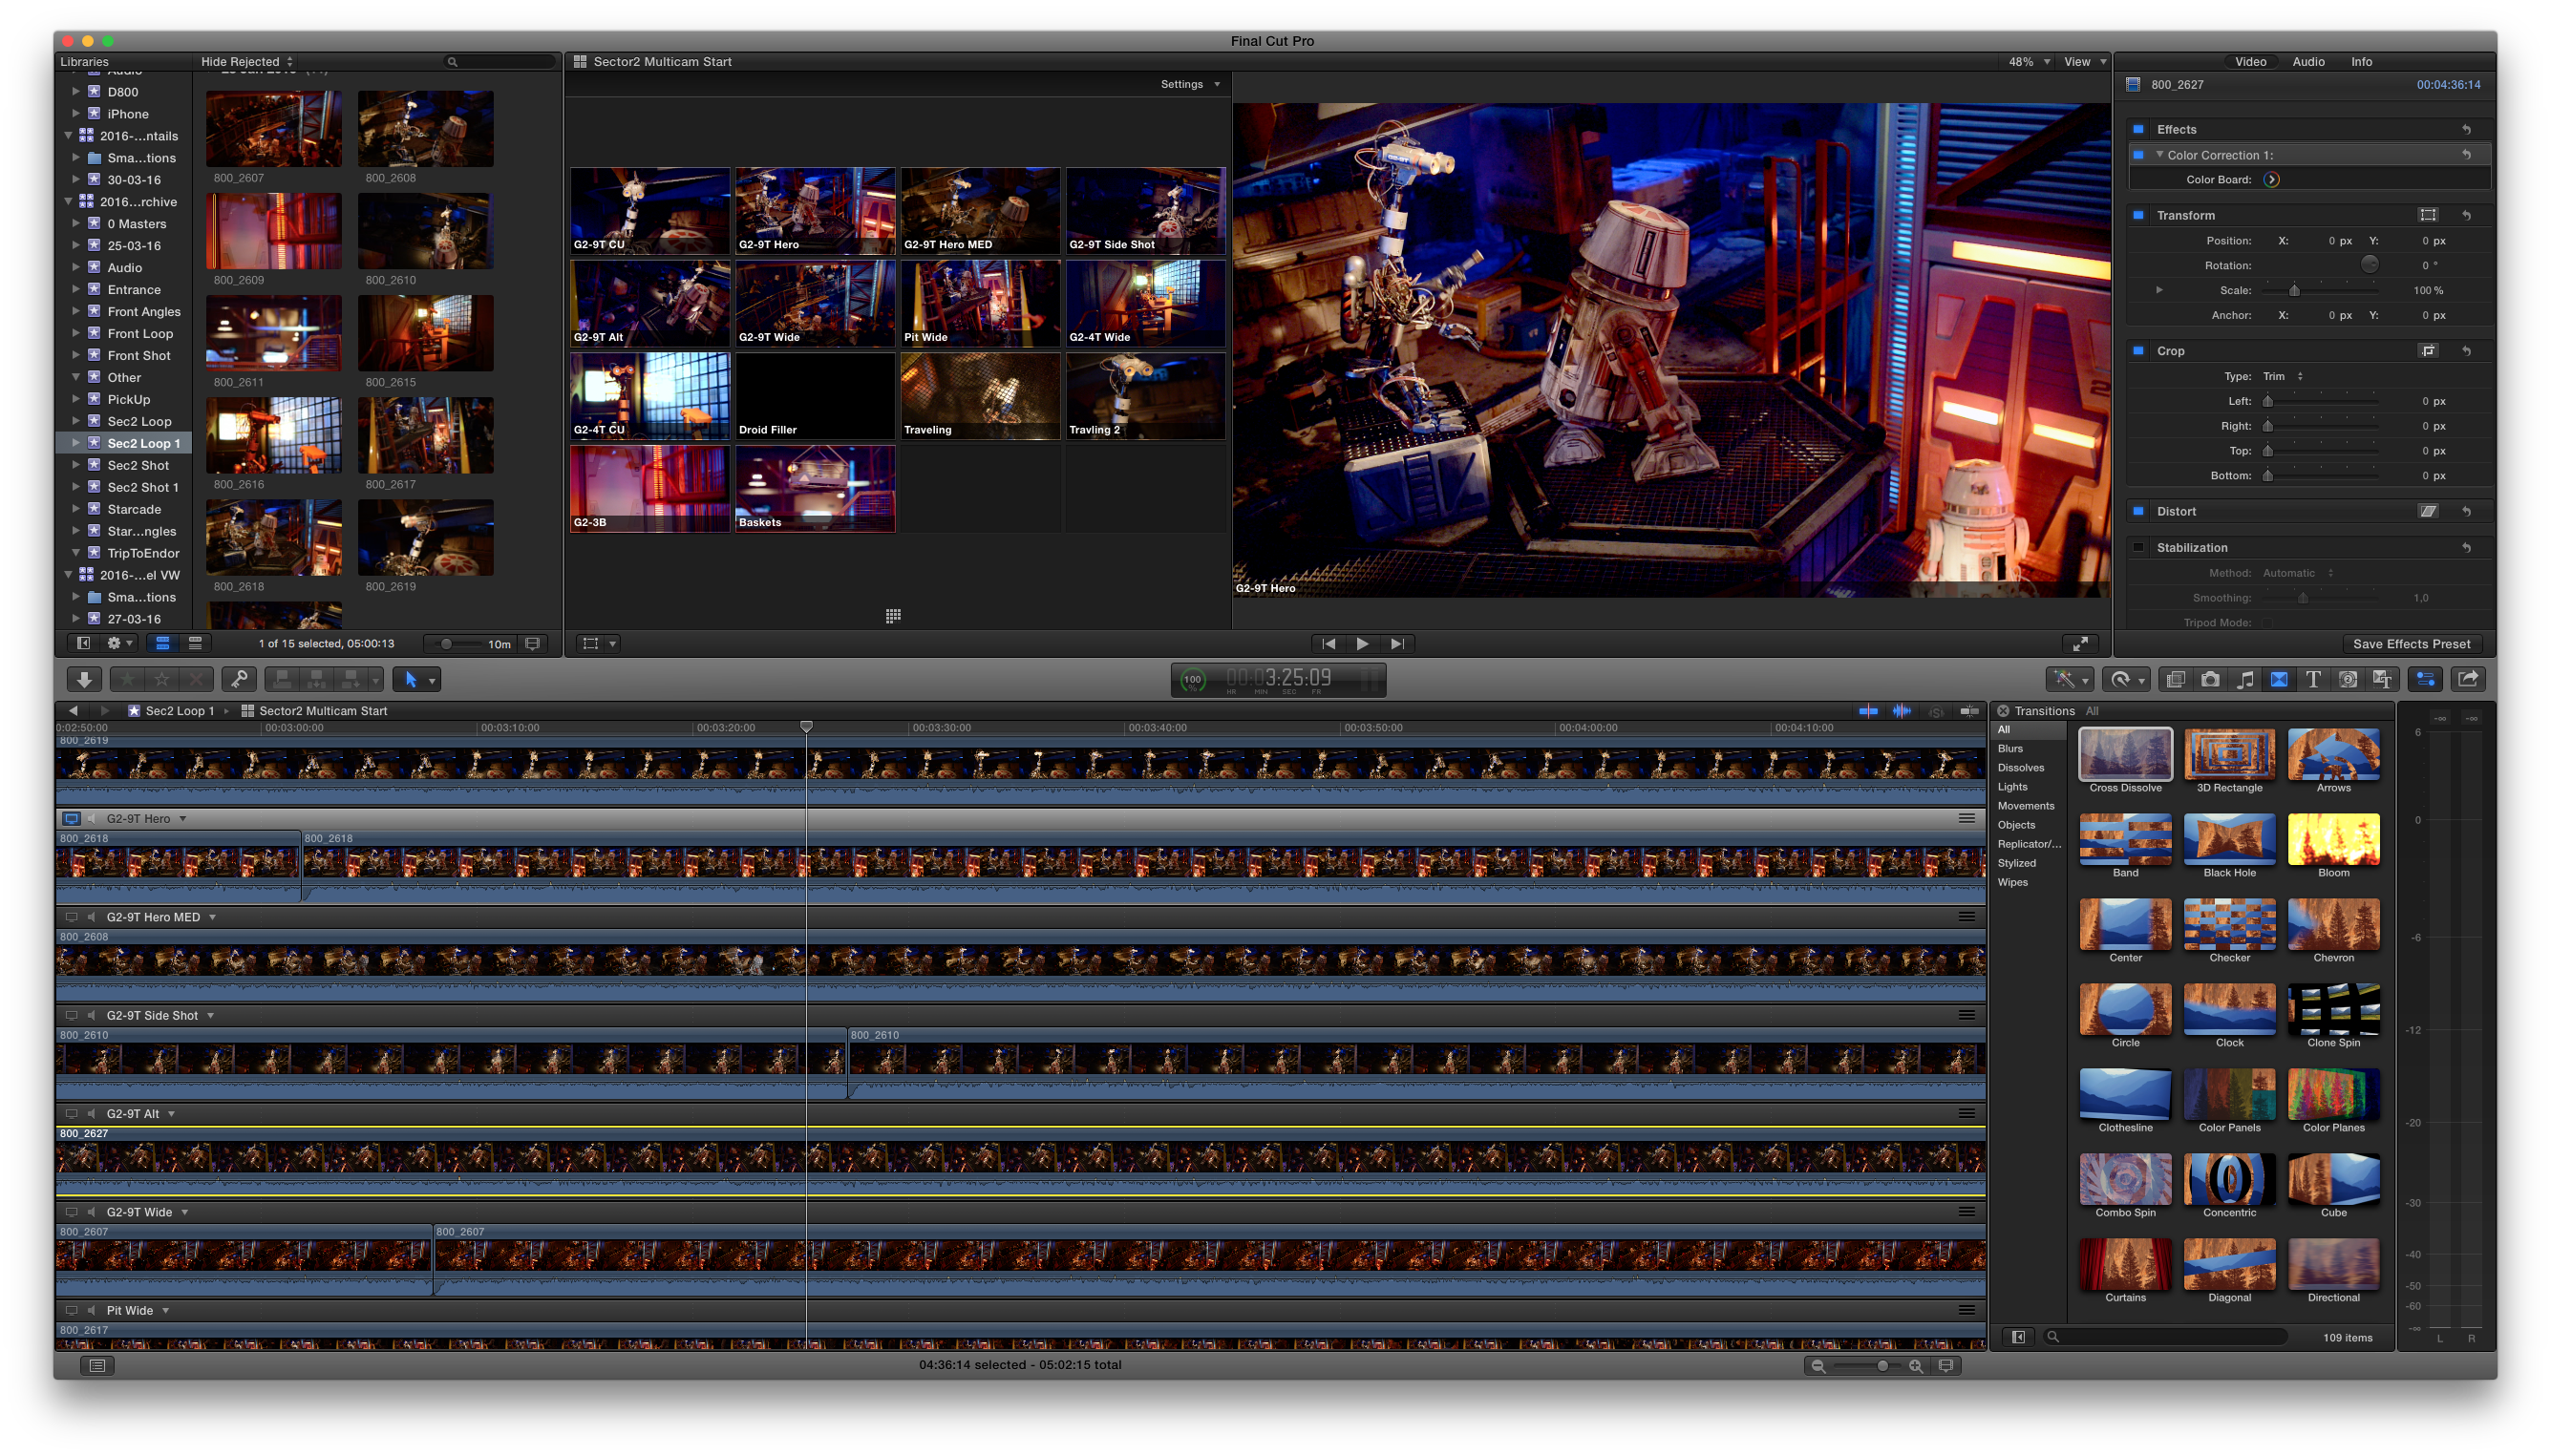Click the Share export arrow icon

tap(2468, 680)
